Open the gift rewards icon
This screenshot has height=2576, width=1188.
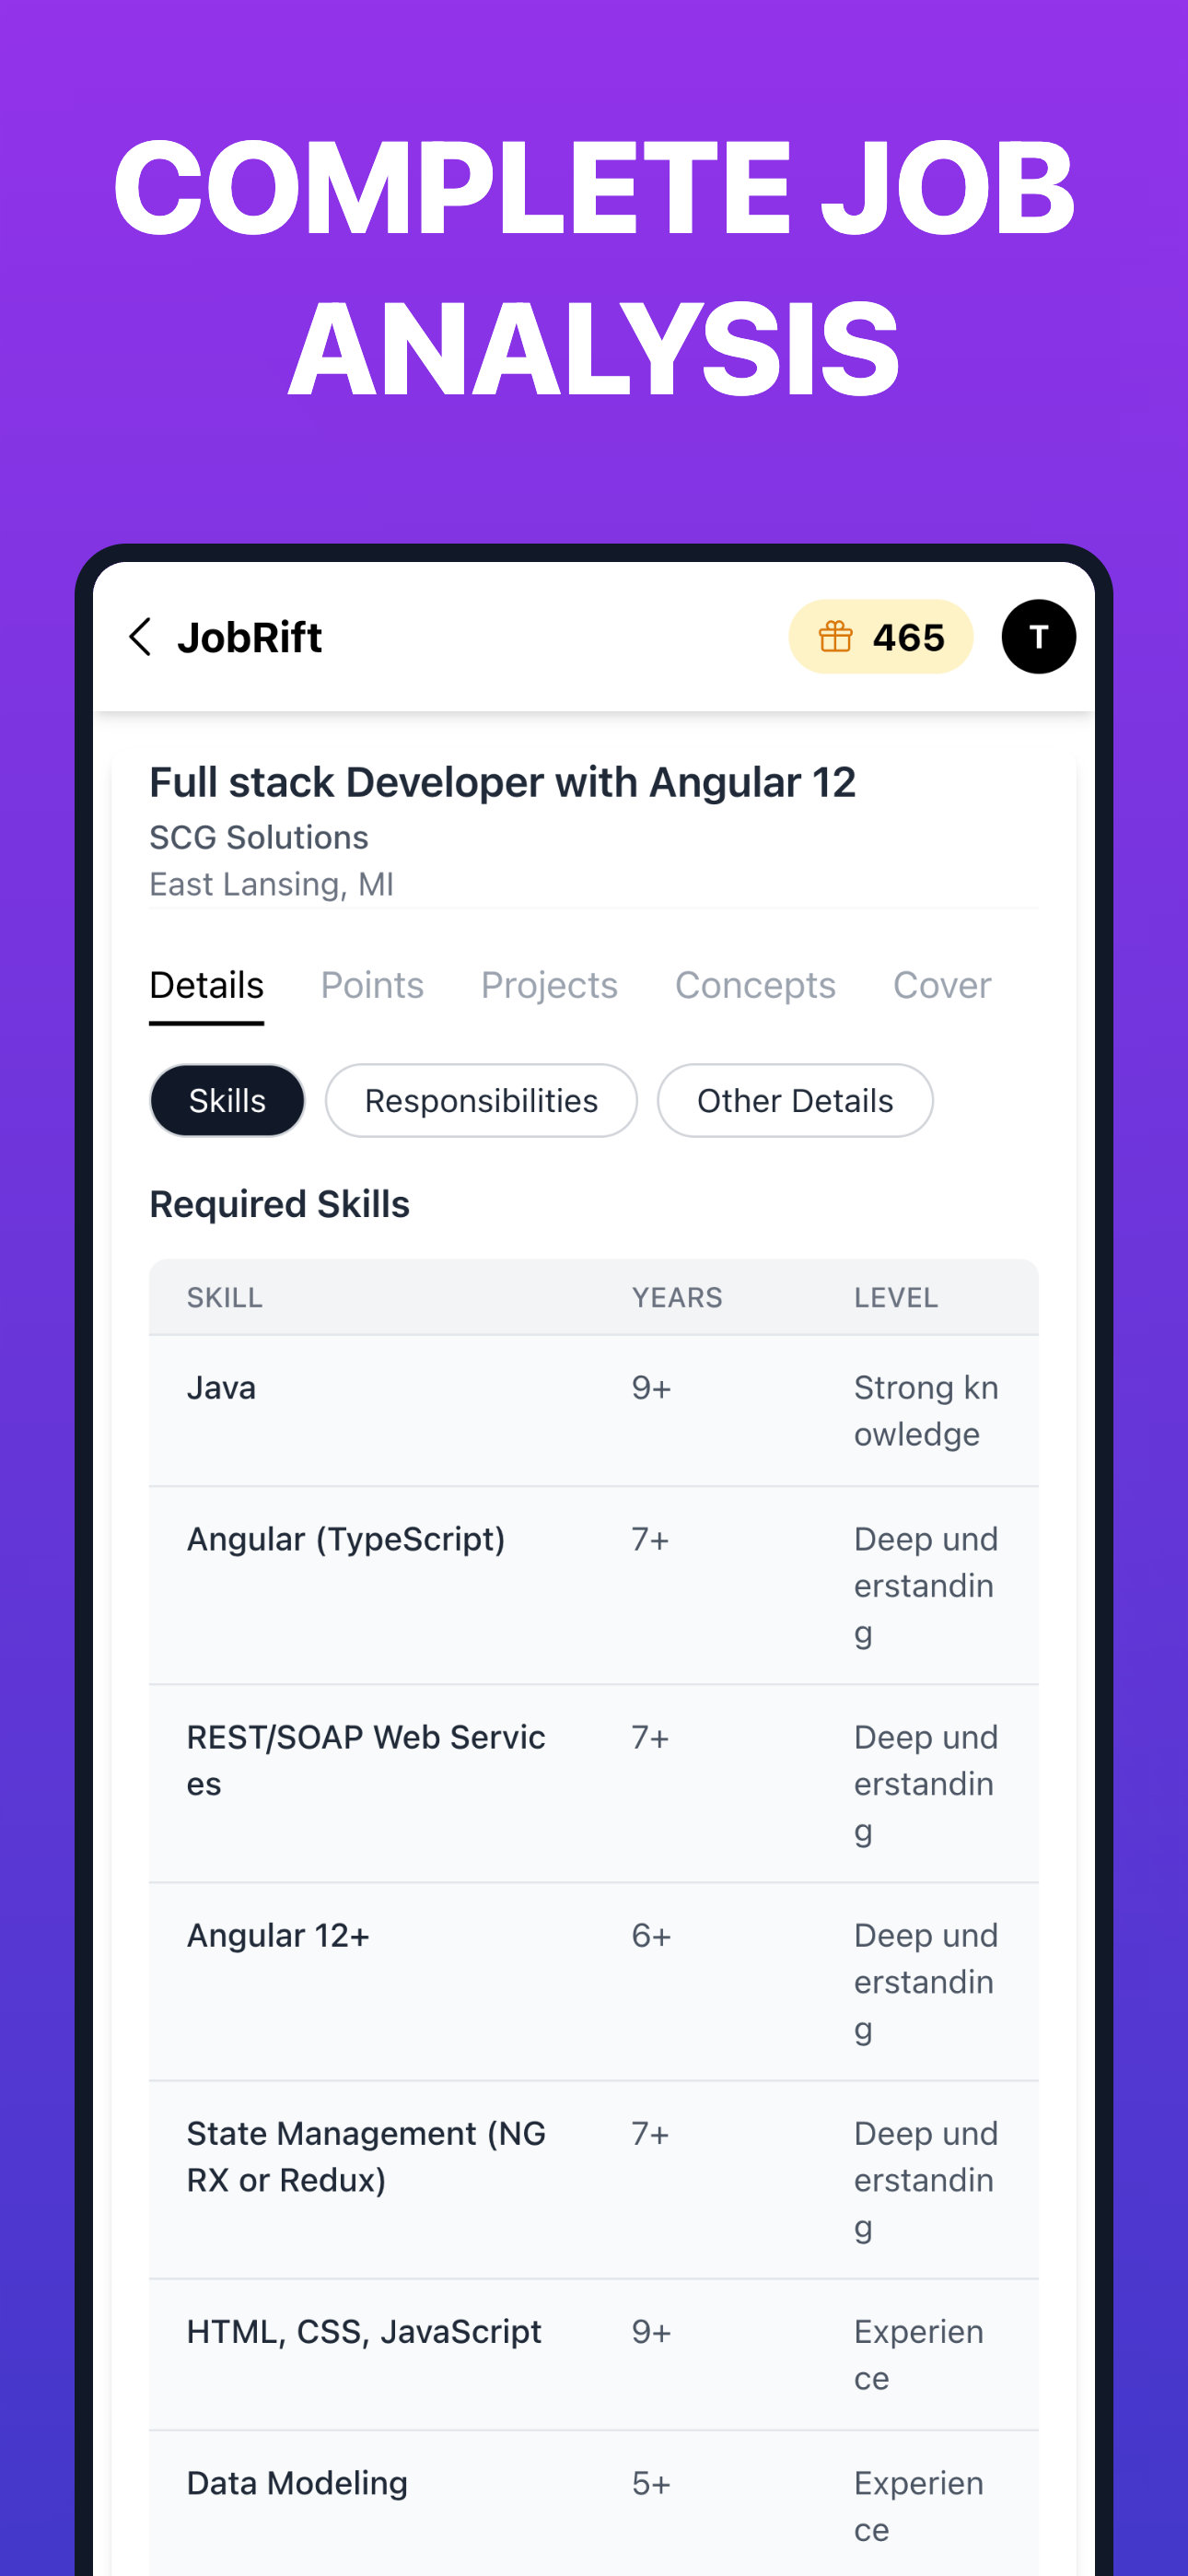click(x=835, y=637)
